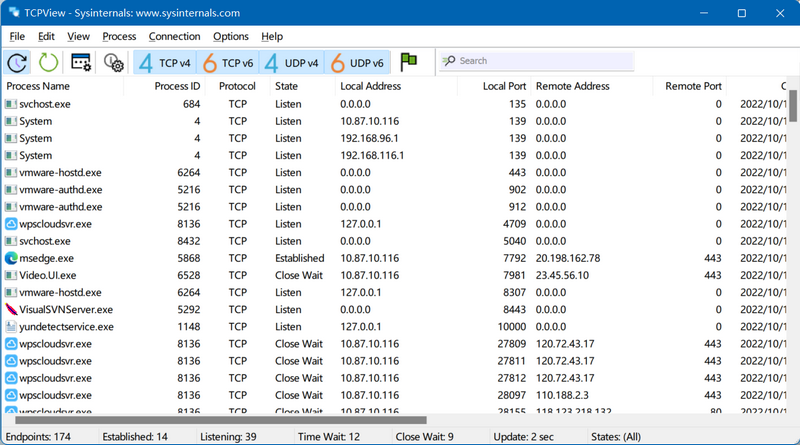Click cloud icon of wpscloudsvr.exe port 27812
800x445 pixels.
[11, 378]
